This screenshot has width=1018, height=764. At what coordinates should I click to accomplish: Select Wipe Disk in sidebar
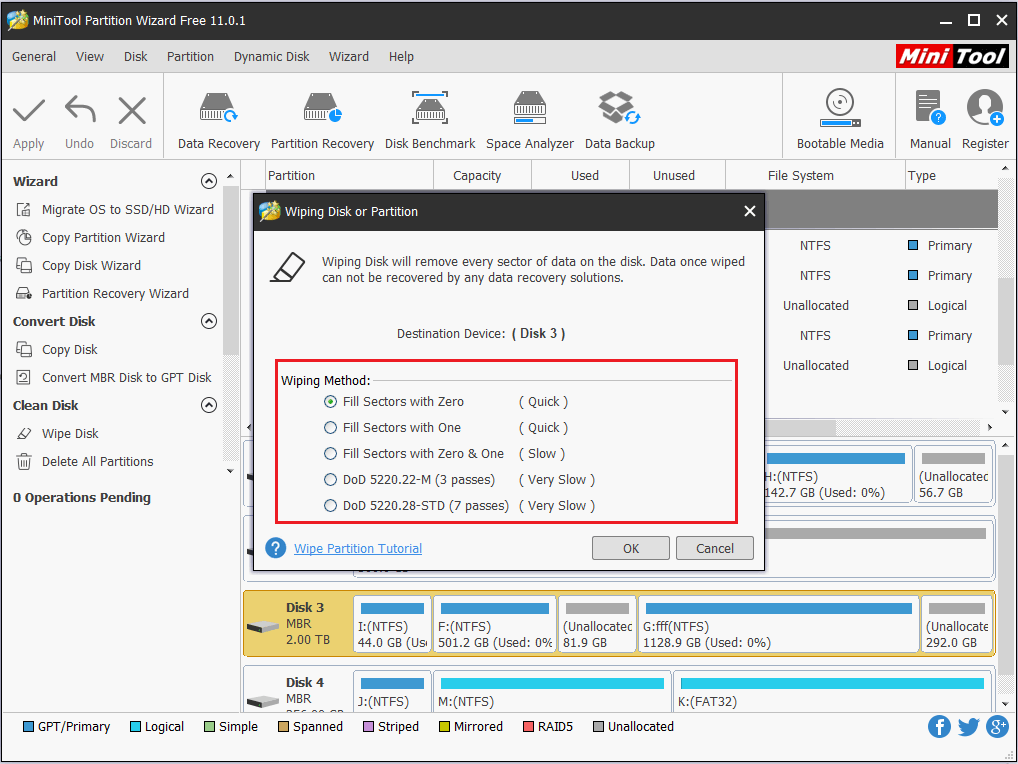click(57, 433)
